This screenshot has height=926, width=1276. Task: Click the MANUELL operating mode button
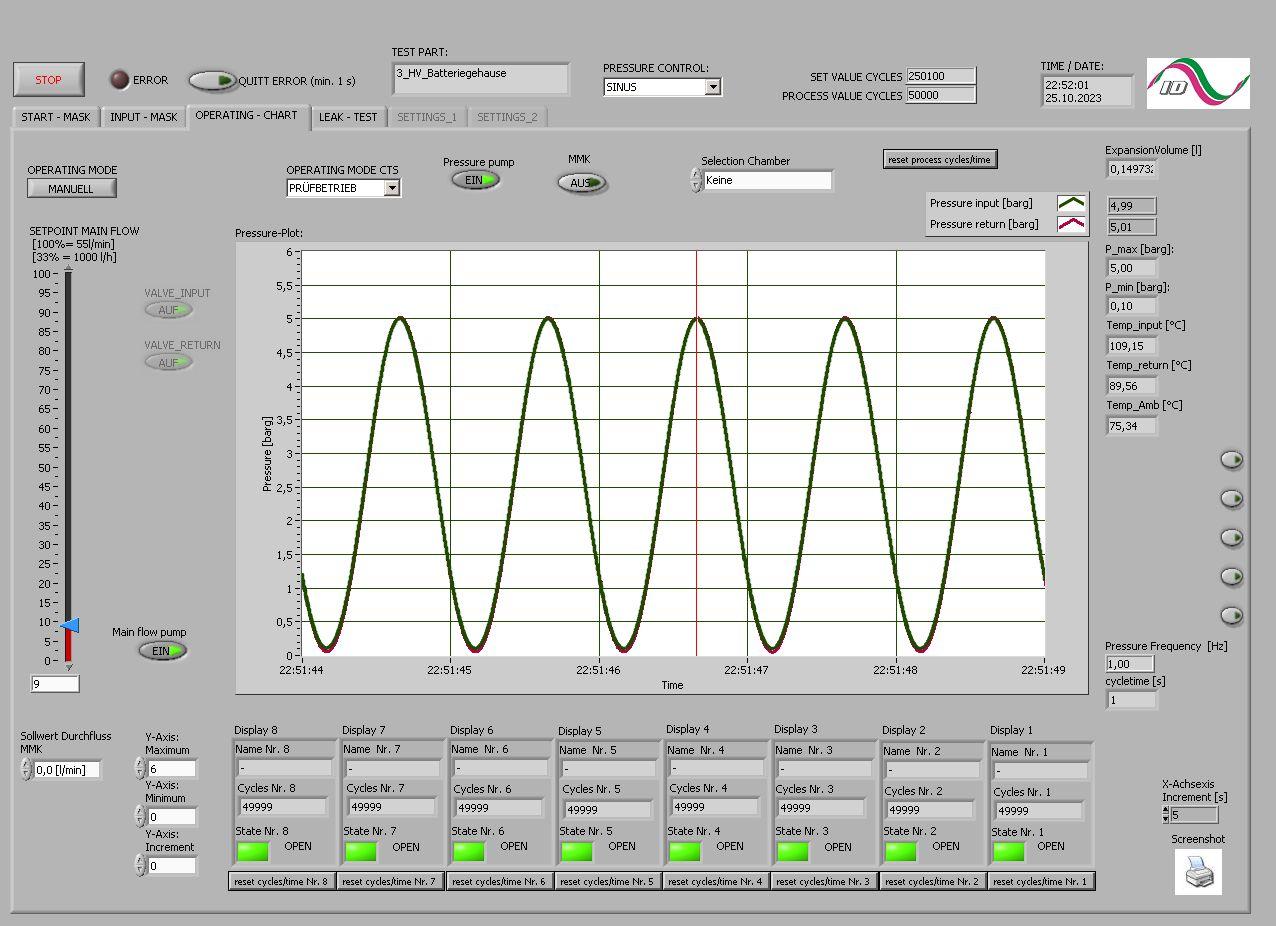pos(71,188)
